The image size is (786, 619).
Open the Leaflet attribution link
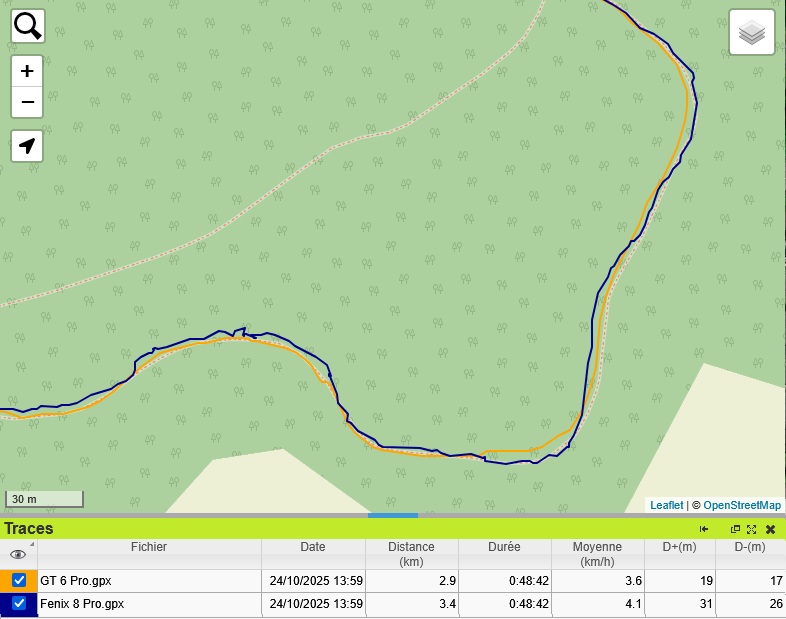[x=666, y=506]
